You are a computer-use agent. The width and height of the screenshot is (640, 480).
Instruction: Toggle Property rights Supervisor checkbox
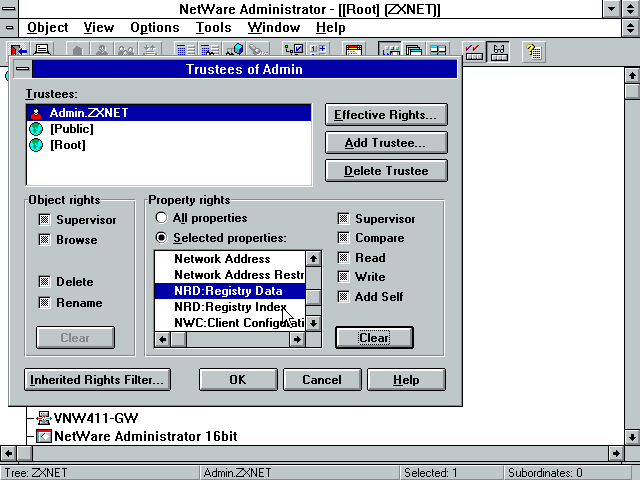pos(344,219)
